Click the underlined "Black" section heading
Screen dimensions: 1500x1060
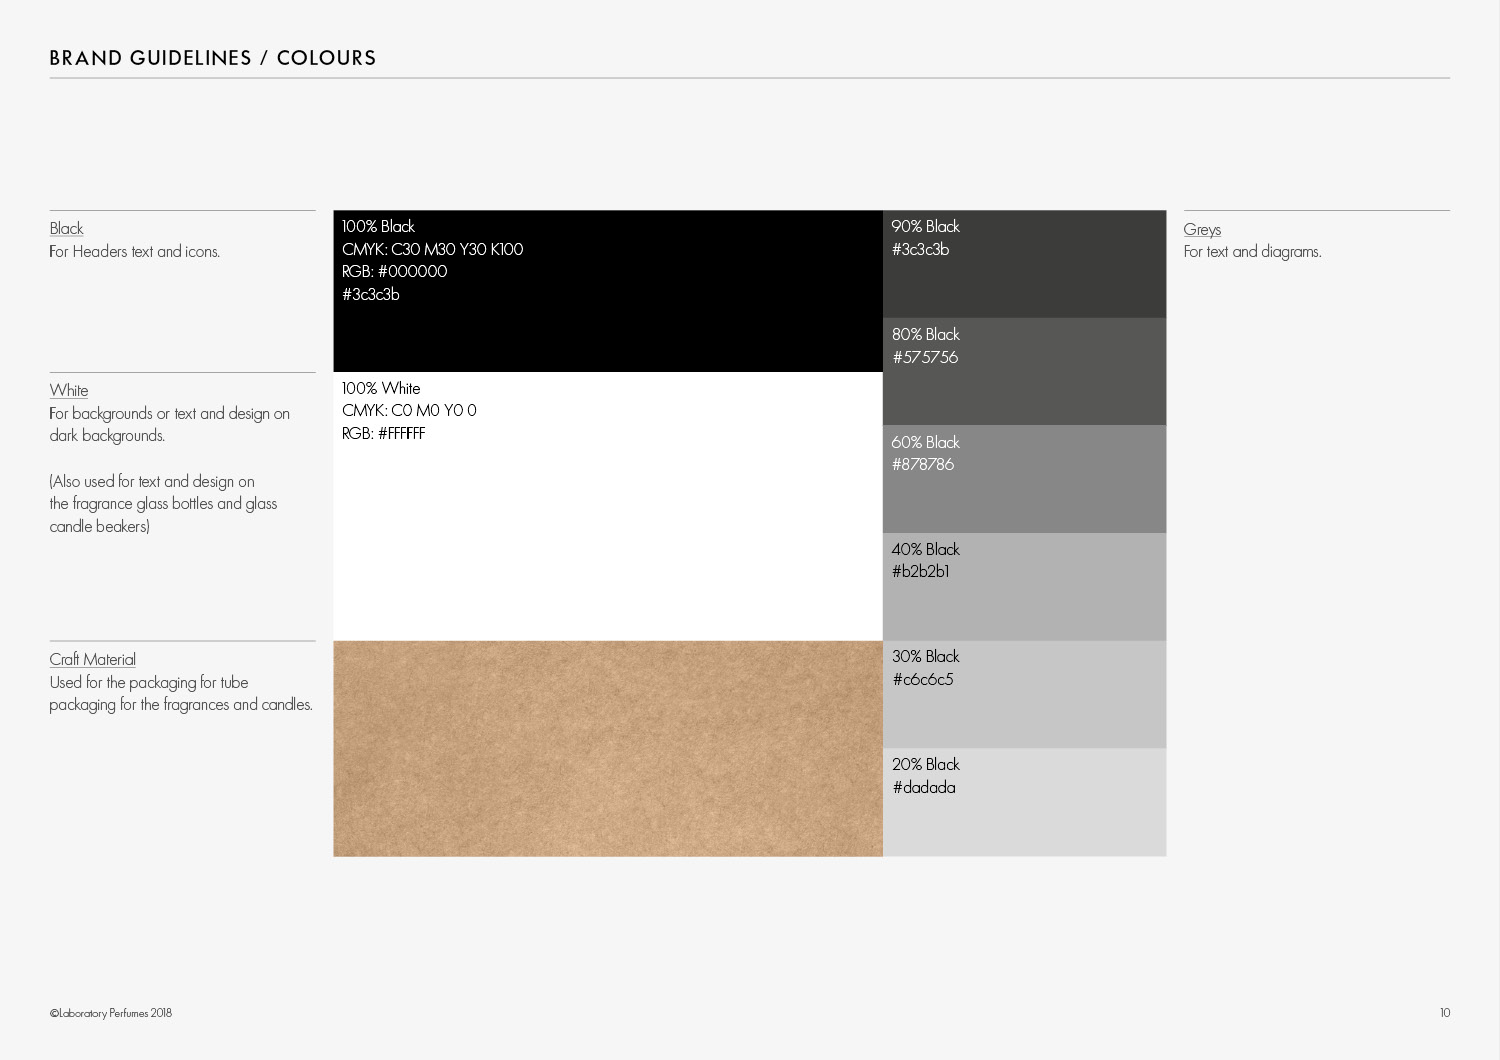(67, 229)
